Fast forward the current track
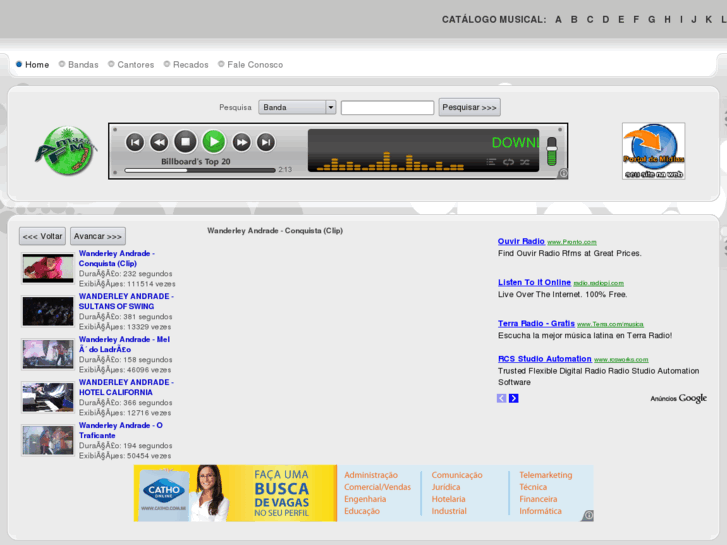Screen dimensions: 727x545 coord(242,142)
